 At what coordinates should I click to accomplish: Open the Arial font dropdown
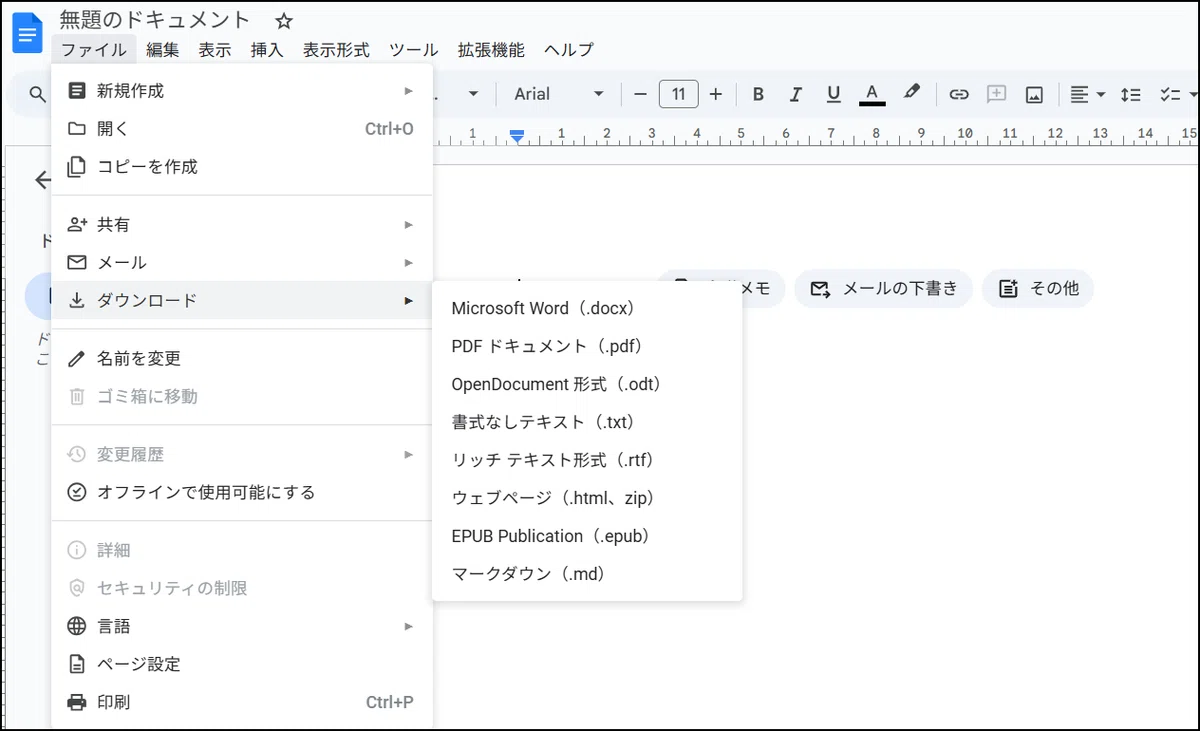click(x=559, y=94)
